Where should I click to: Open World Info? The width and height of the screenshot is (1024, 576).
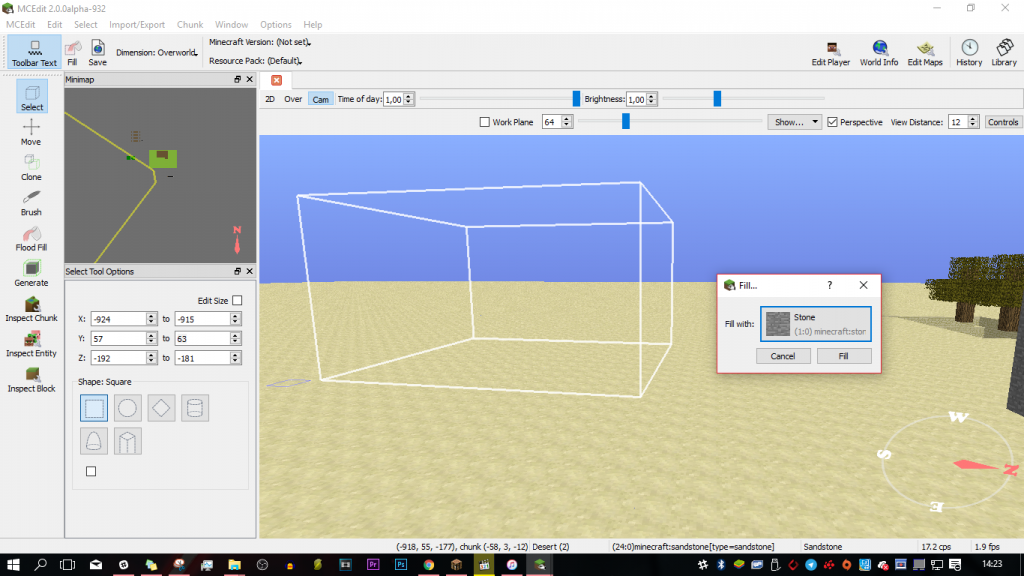(x=878, y=53)
